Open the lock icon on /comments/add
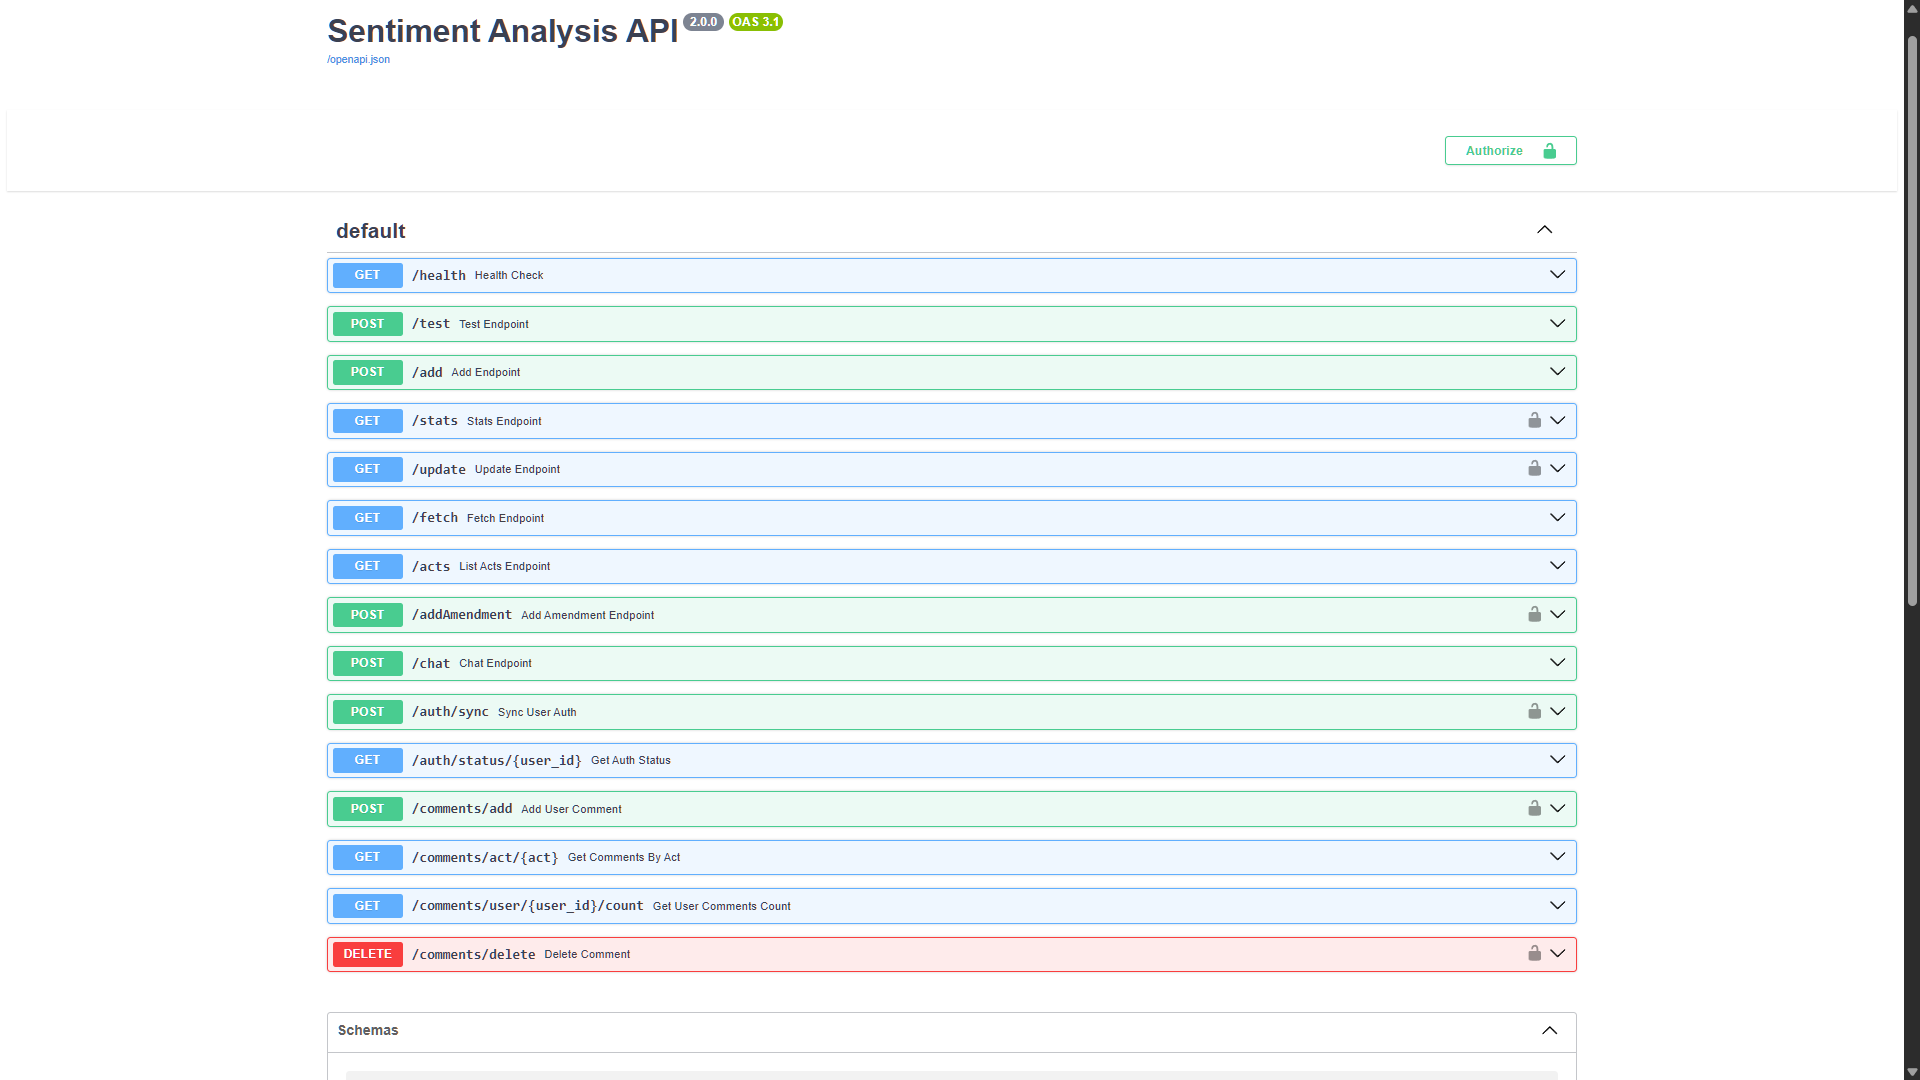 [1534, 808]
